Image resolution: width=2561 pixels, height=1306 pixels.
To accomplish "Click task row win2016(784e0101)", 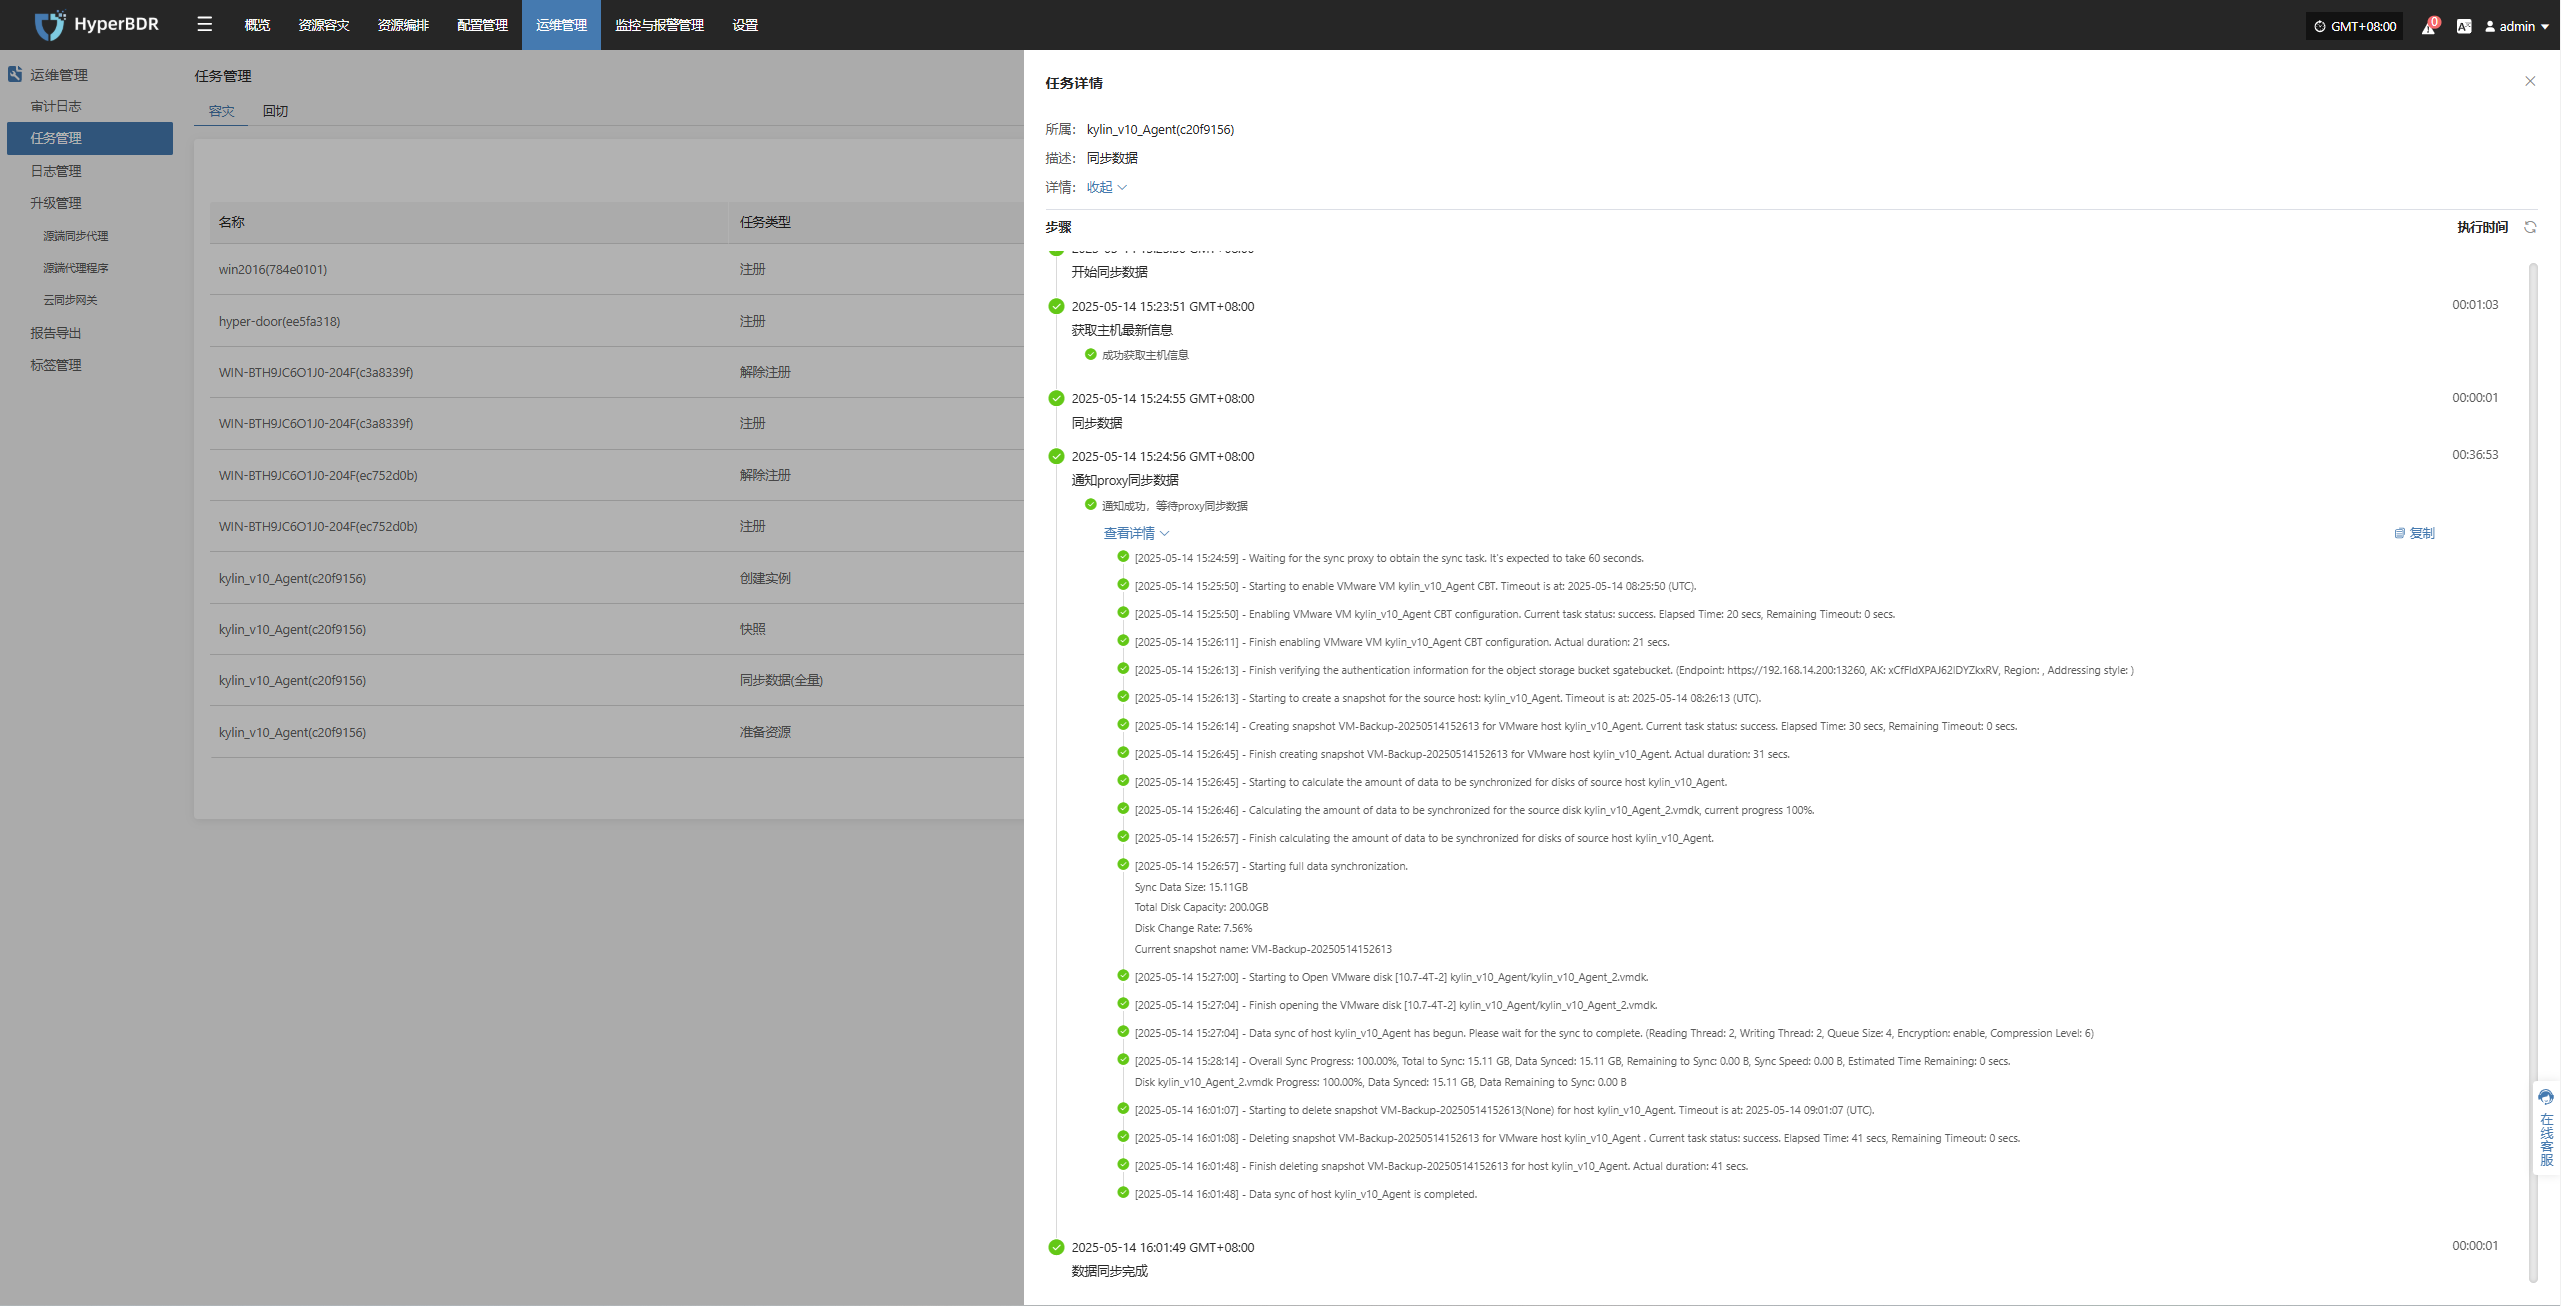I will click(616, 269).
